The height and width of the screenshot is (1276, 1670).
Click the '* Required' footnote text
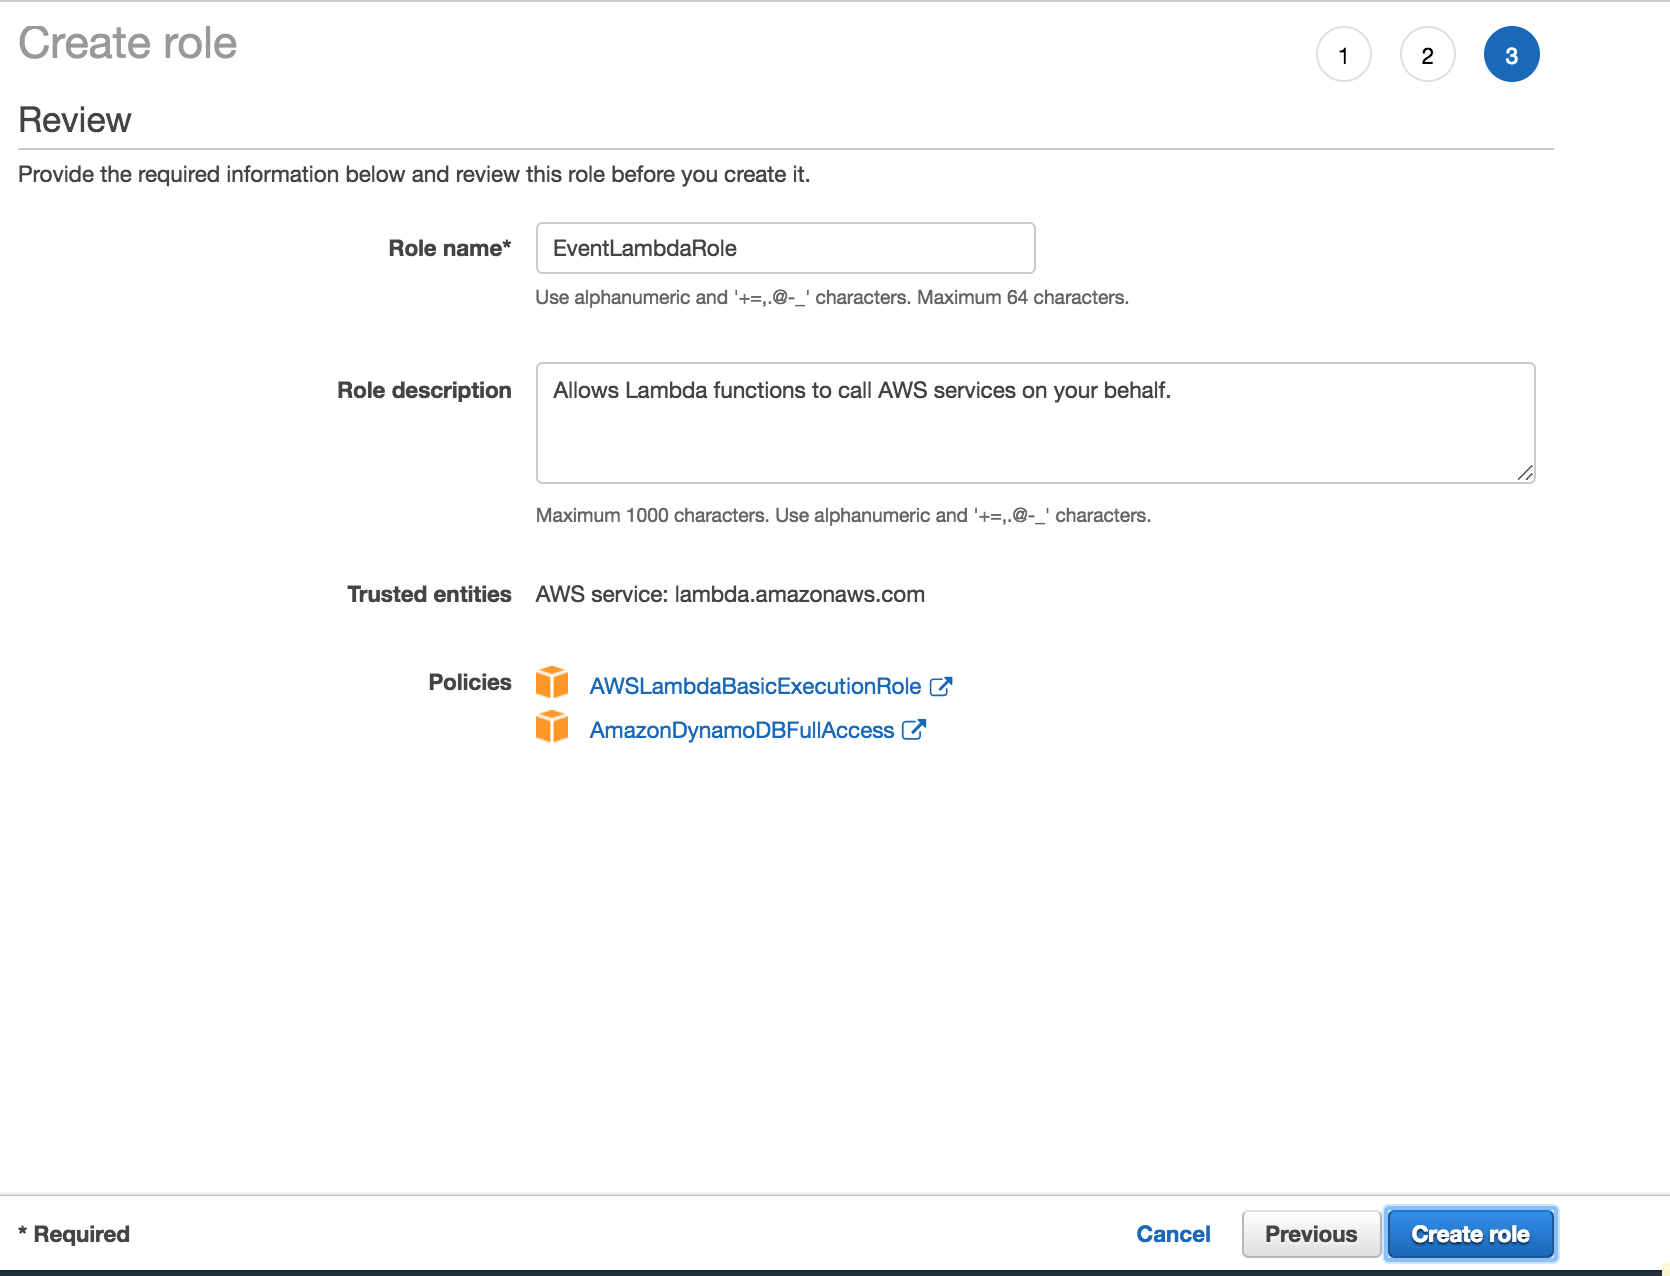[74, 1234]
